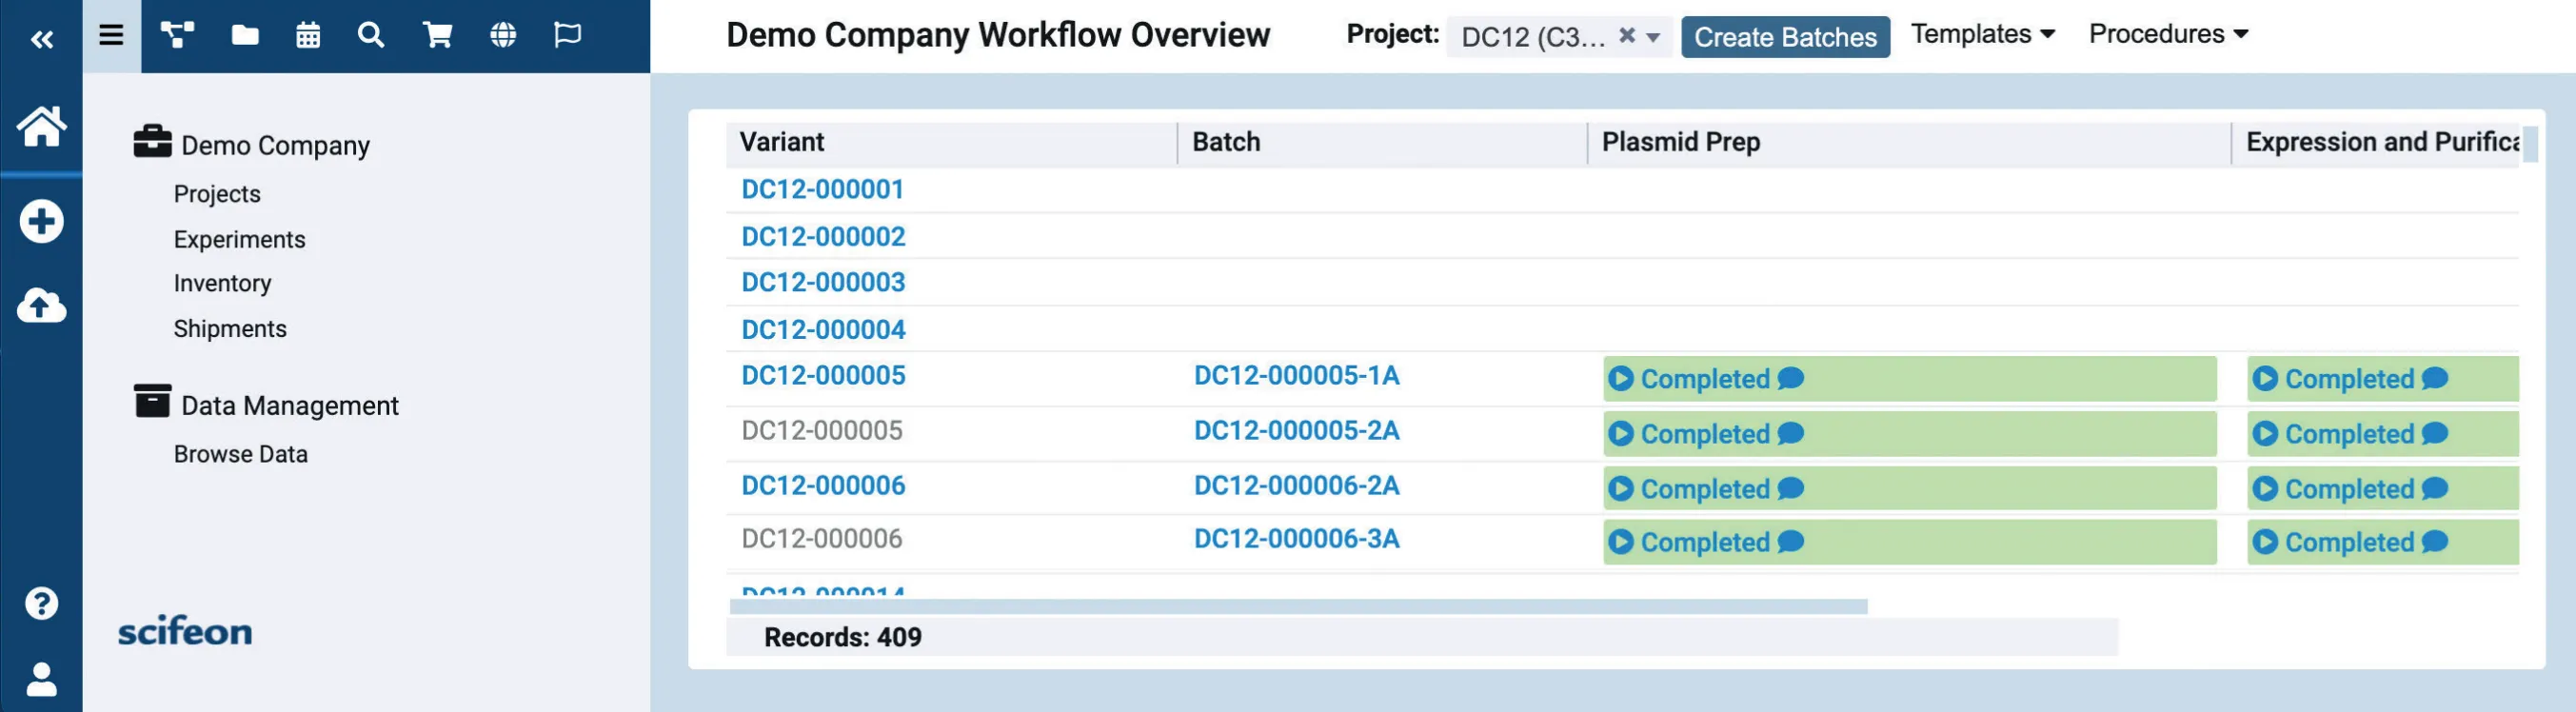The image size is (2576, 712).
Task: Open variant link DC12-000001
Action: (822, 189)
